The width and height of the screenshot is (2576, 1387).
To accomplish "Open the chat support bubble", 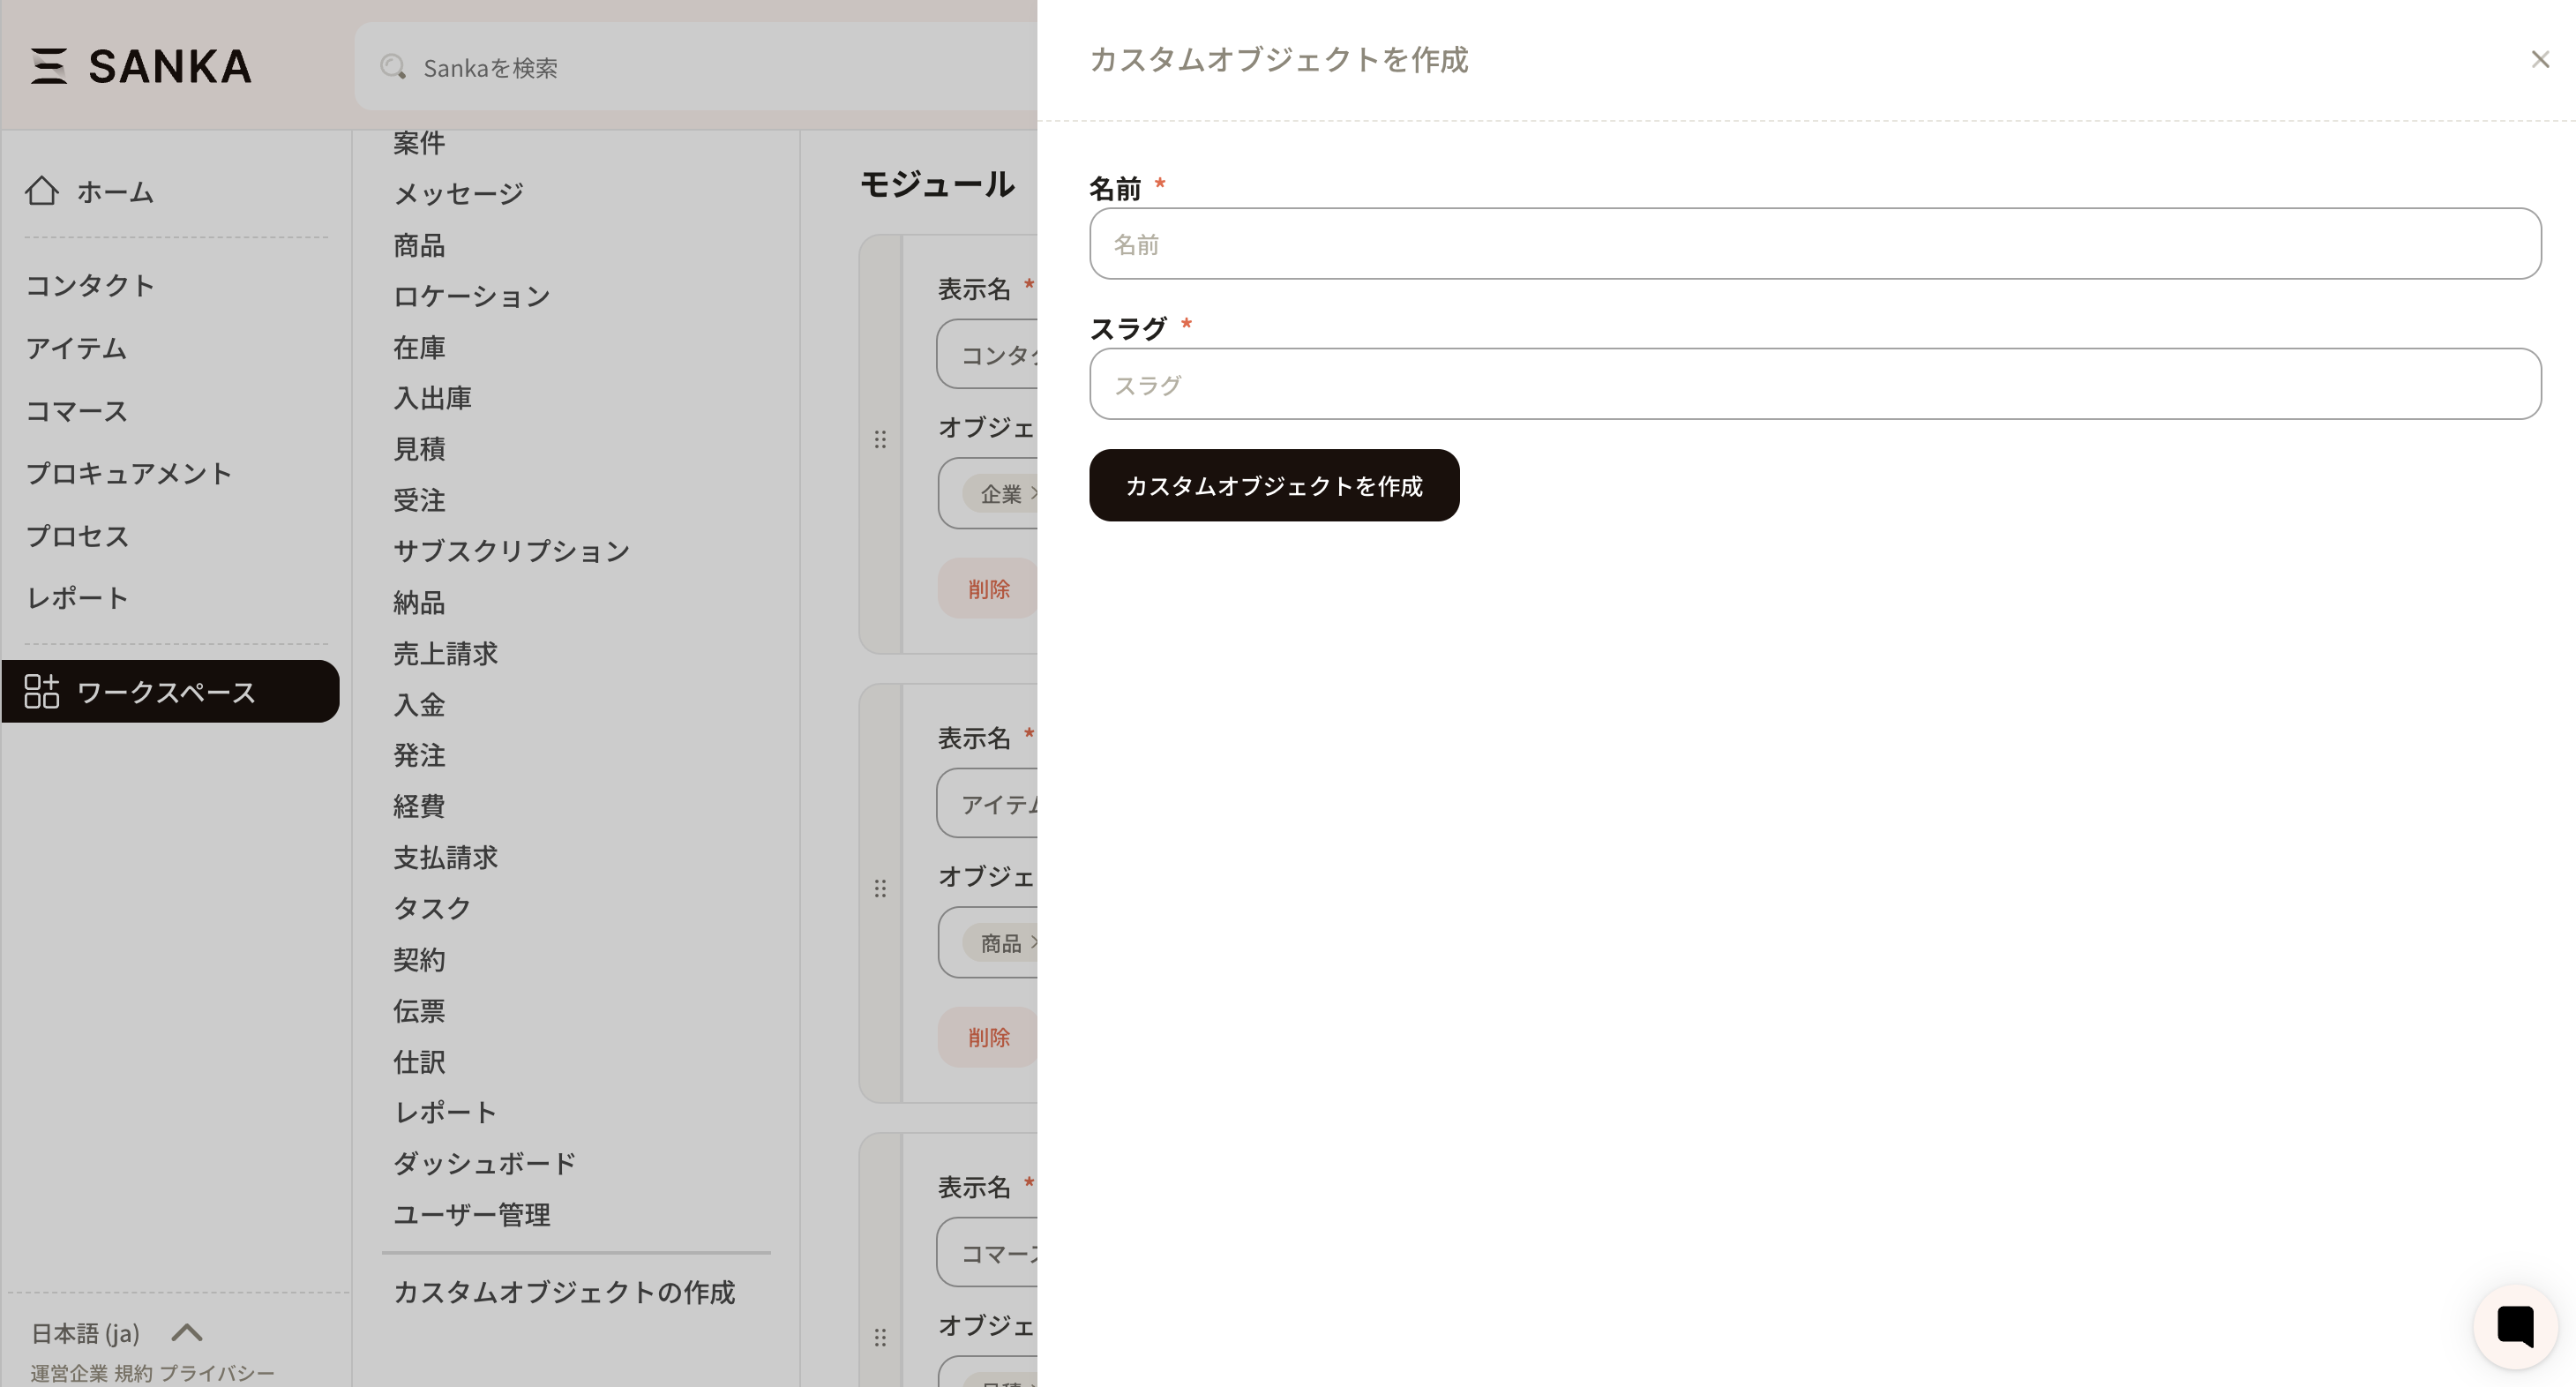I will 2515,1326.
